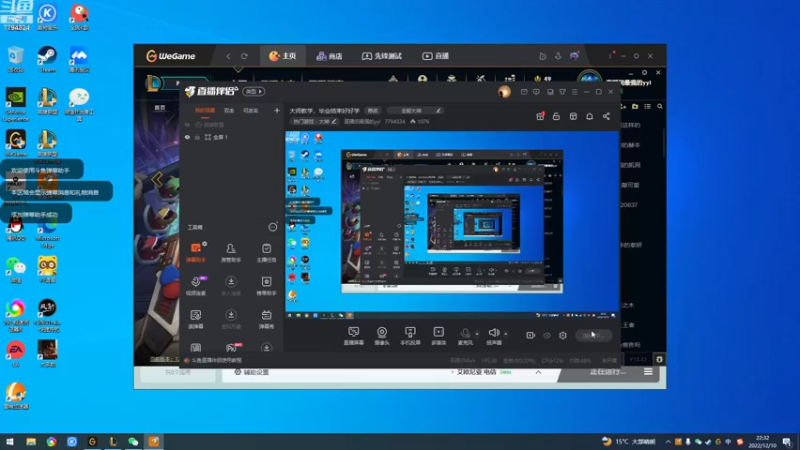Hide the 全屏 1 source layer

pos(187,137)
